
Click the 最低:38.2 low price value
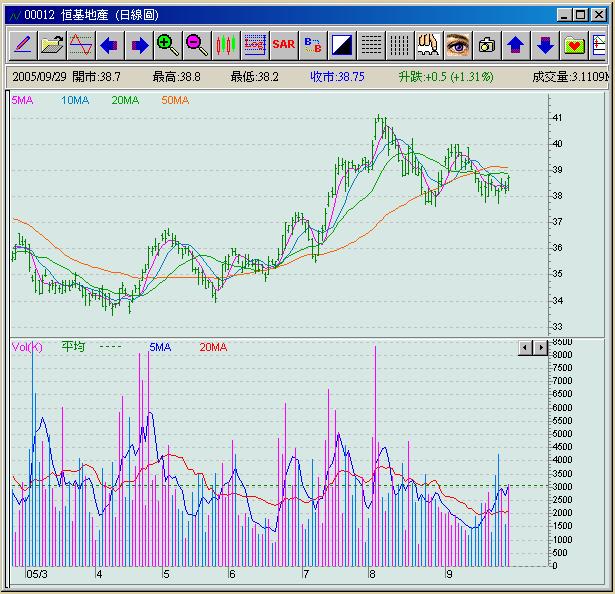coord(255,77)
